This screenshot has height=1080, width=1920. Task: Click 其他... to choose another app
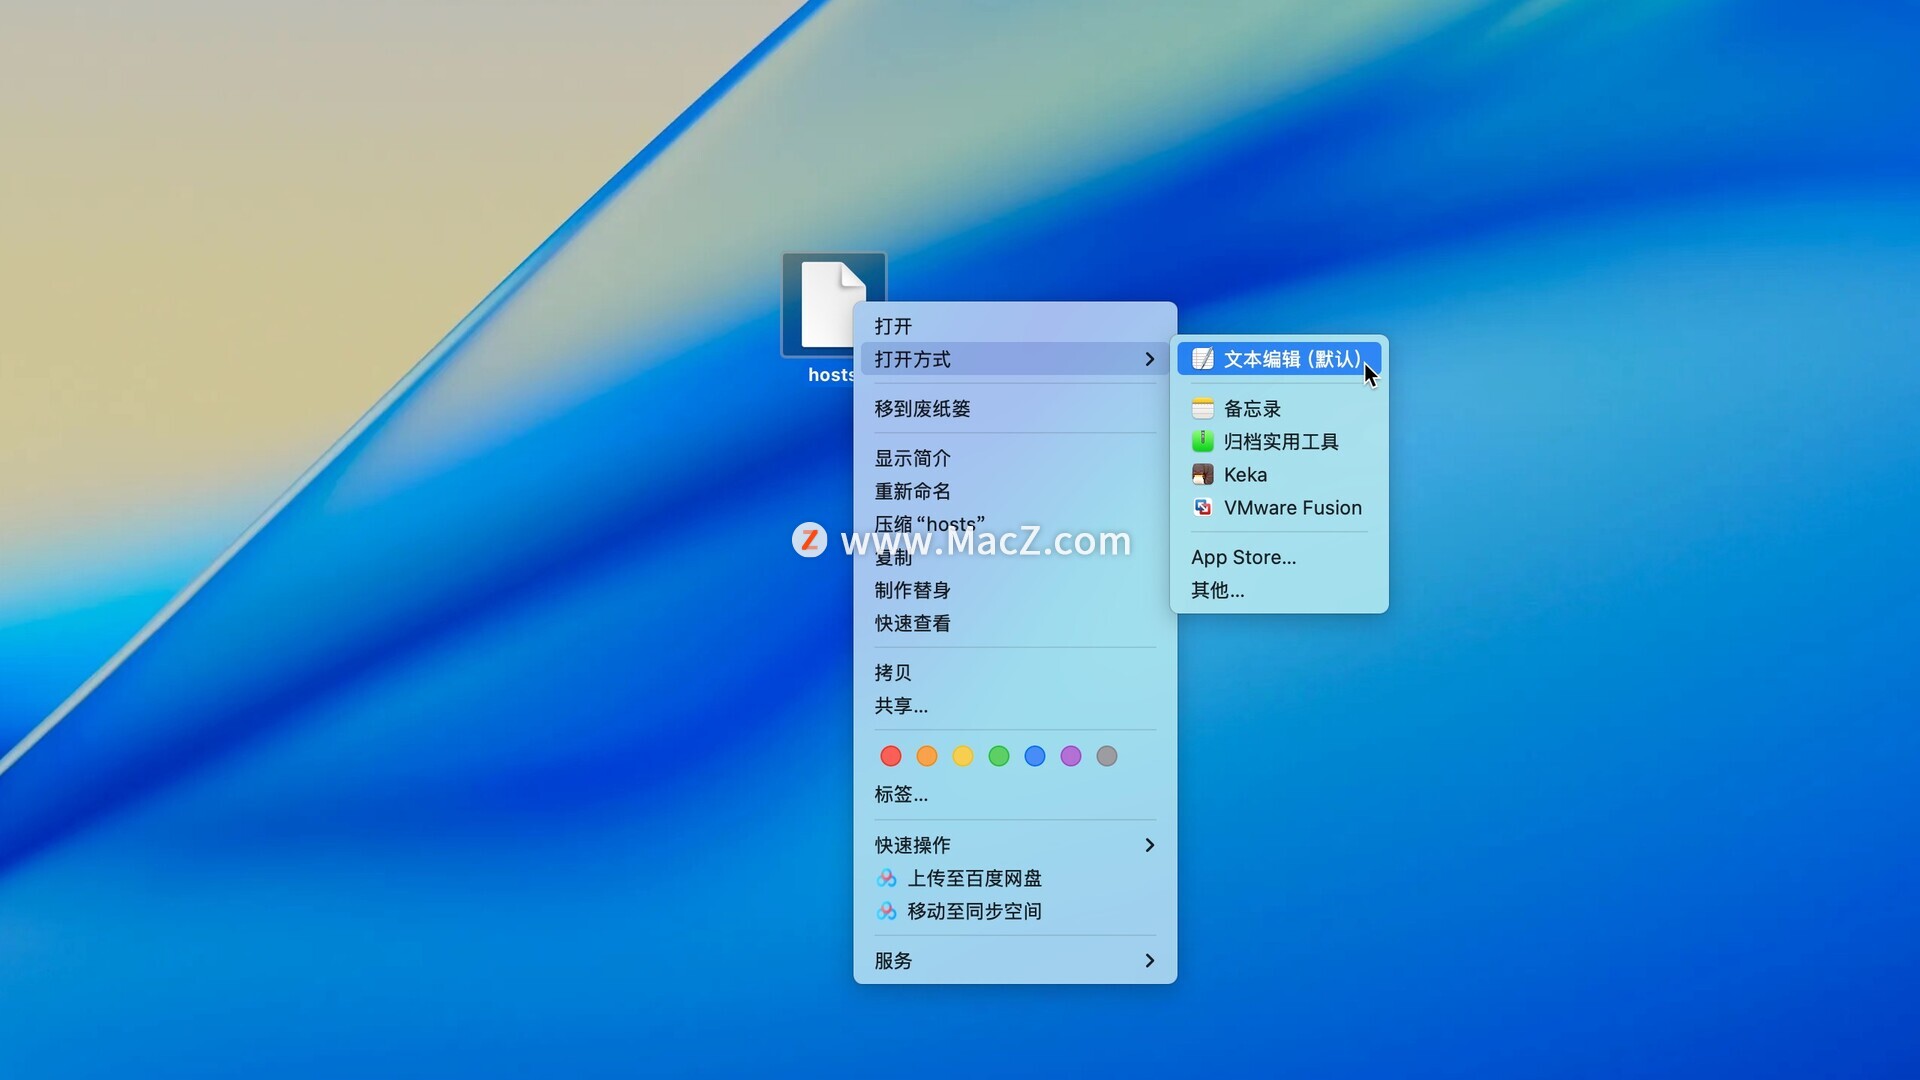pos(1217,590)
